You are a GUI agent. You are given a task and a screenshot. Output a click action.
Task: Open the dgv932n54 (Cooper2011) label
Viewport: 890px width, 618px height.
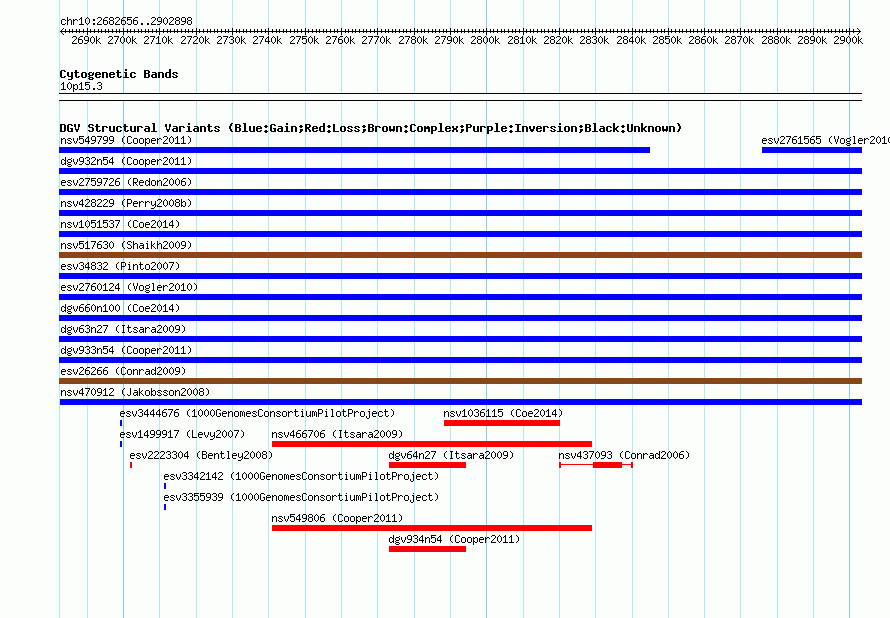(x=126, y=161)
